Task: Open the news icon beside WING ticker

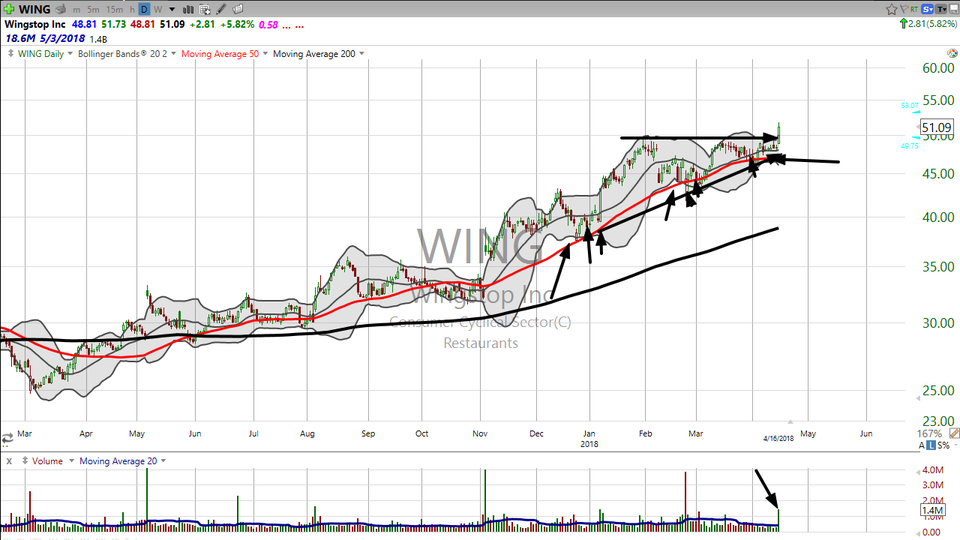Action: [61, 9]
